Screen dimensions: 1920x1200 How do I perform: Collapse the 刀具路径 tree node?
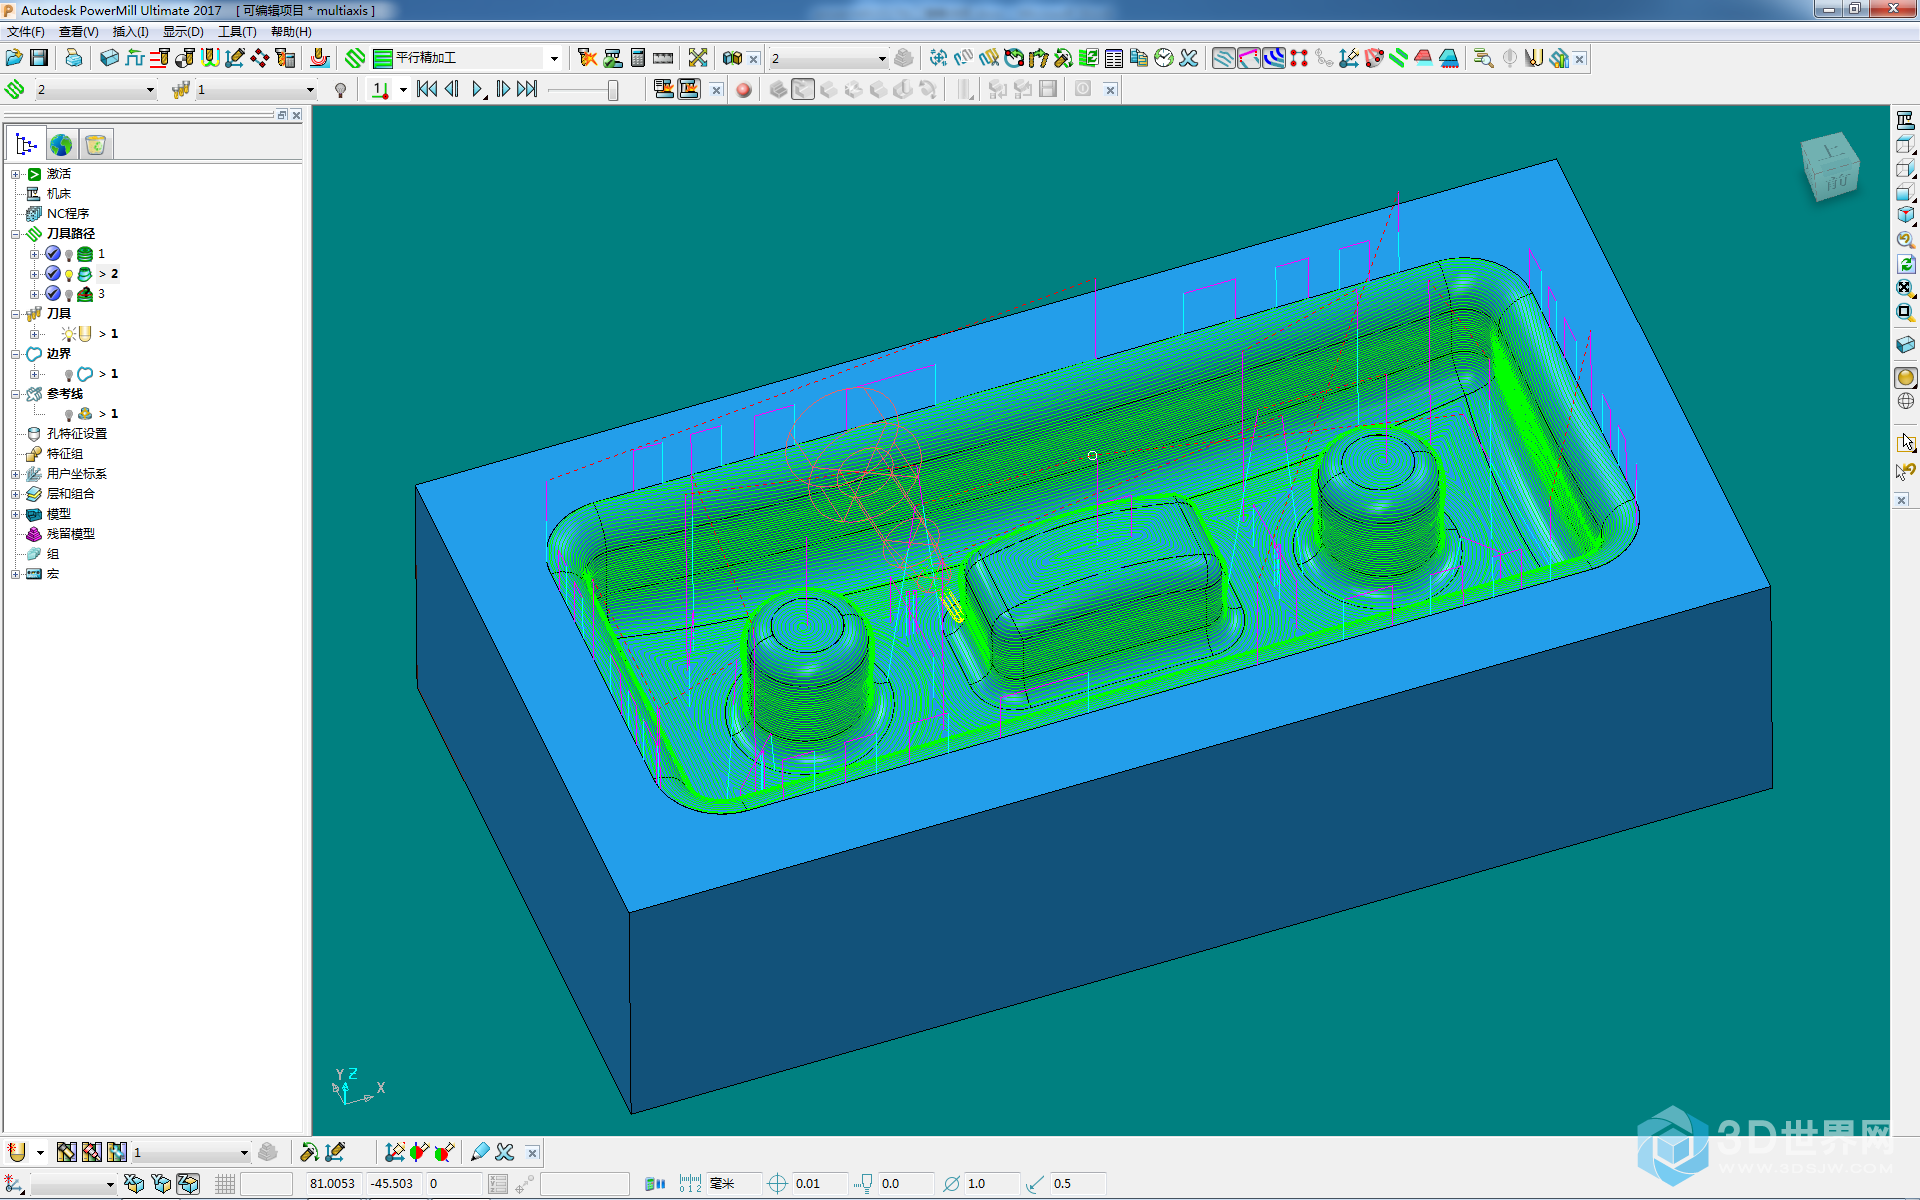click(x=16, y=234)
